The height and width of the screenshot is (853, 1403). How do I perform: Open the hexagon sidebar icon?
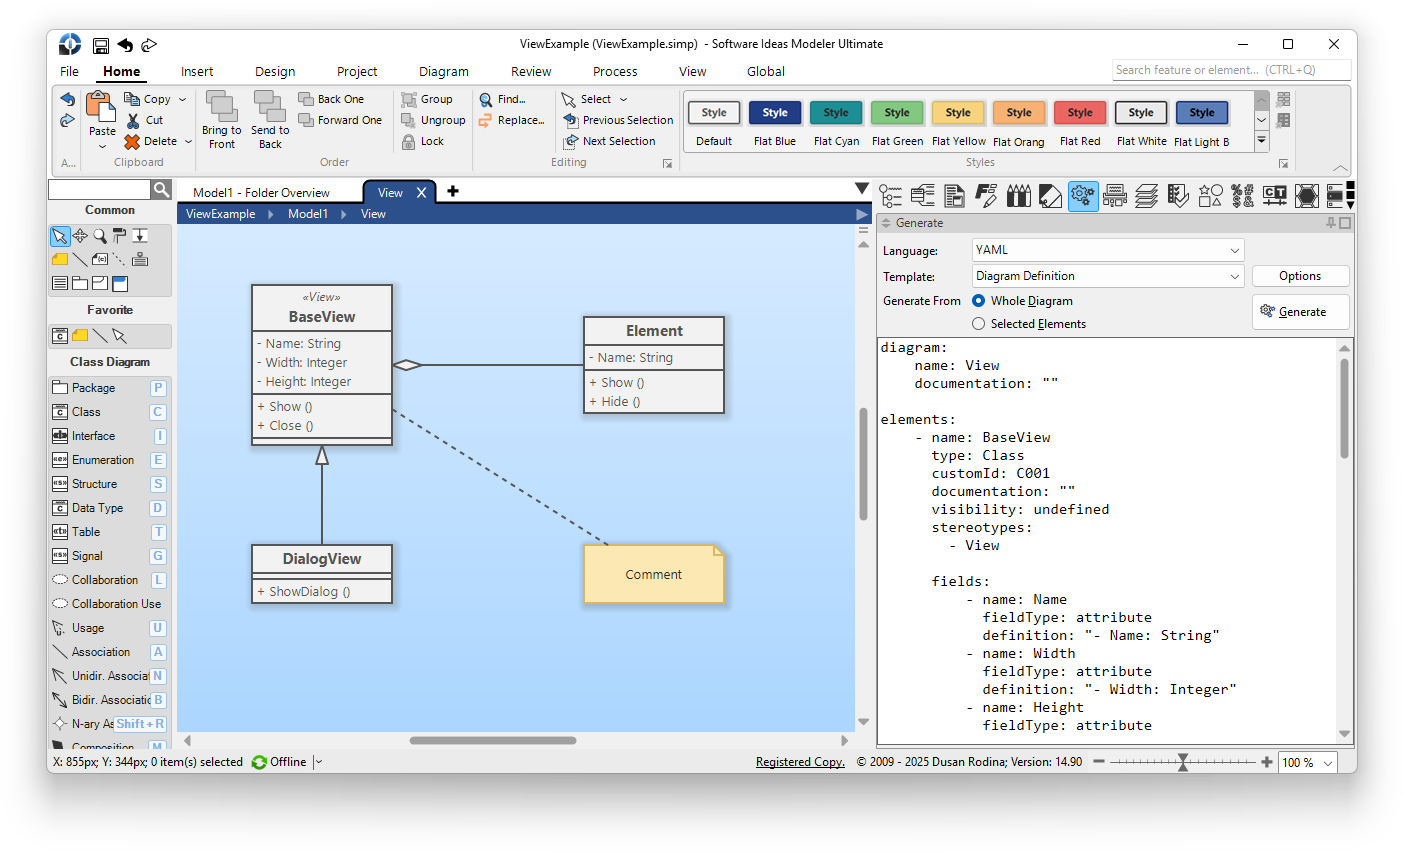1307,195
